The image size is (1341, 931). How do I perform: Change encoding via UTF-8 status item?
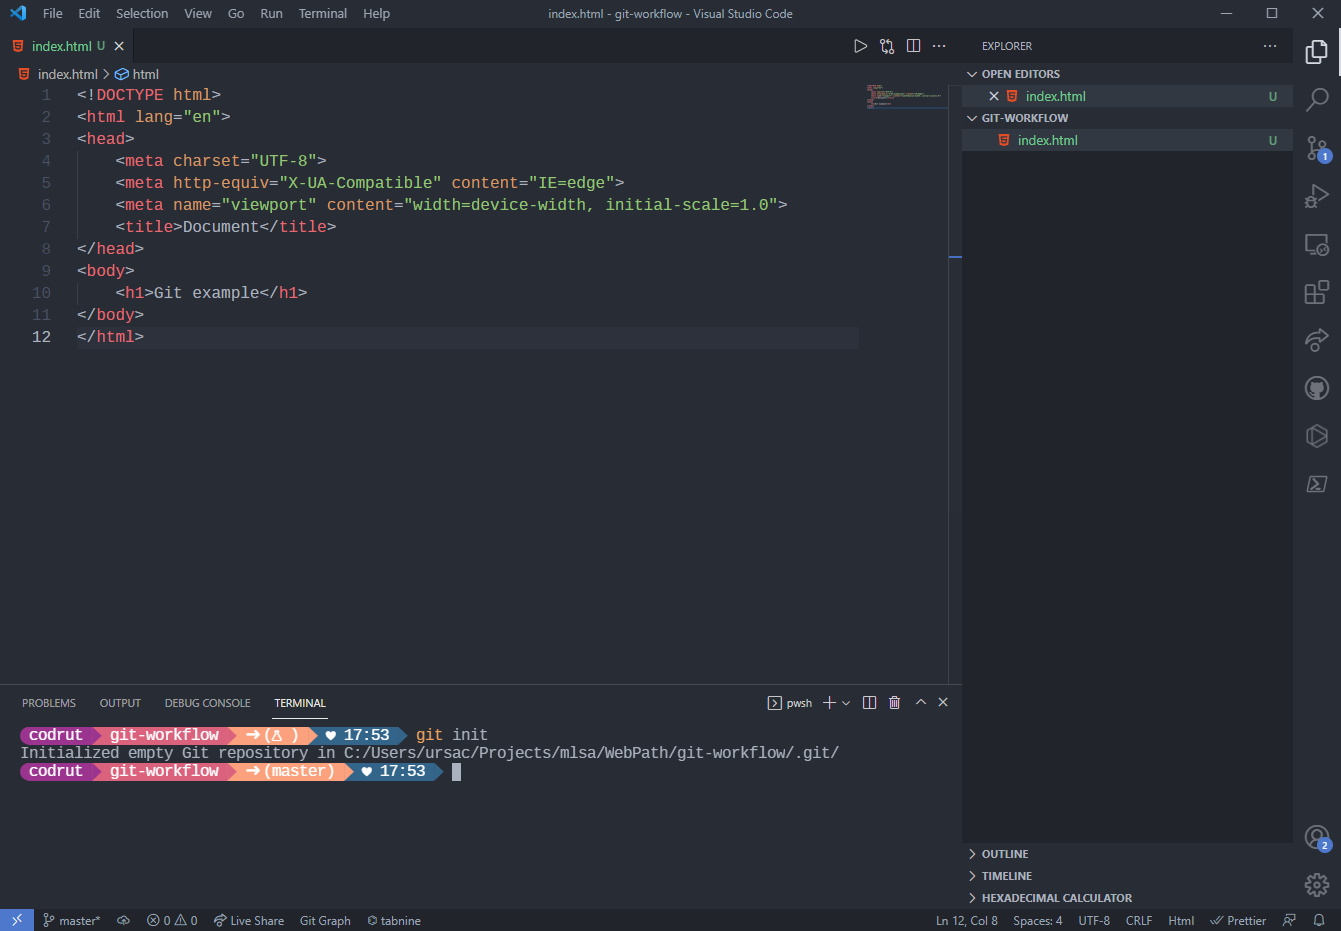(1094, 920)
